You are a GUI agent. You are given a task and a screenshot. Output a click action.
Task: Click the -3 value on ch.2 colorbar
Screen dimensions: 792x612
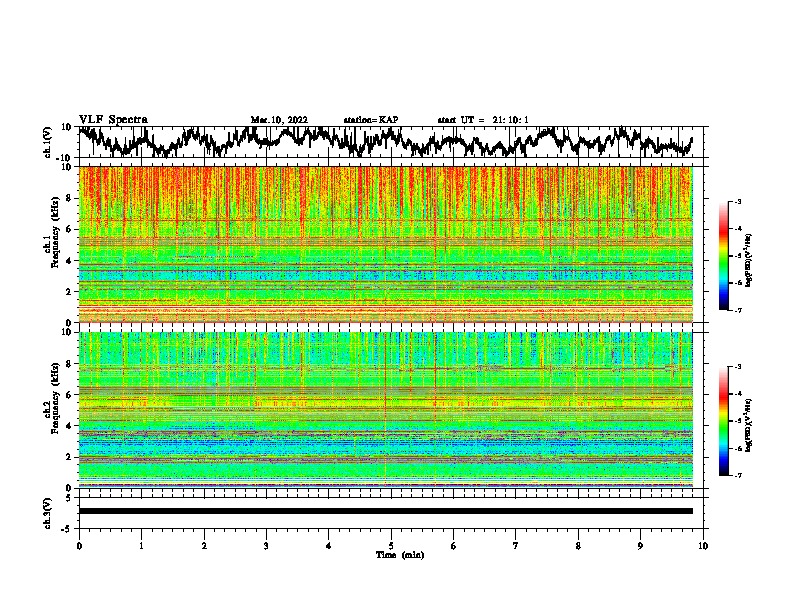point(738,367)
